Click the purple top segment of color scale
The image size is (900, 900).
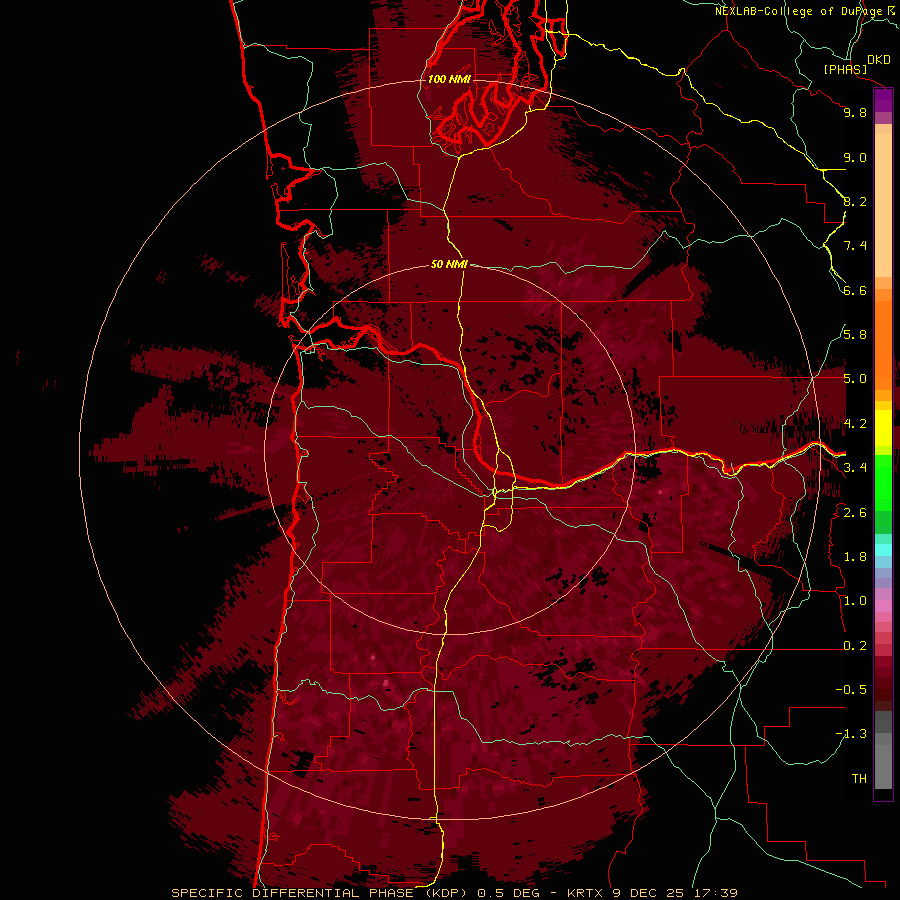coord(883,100)
